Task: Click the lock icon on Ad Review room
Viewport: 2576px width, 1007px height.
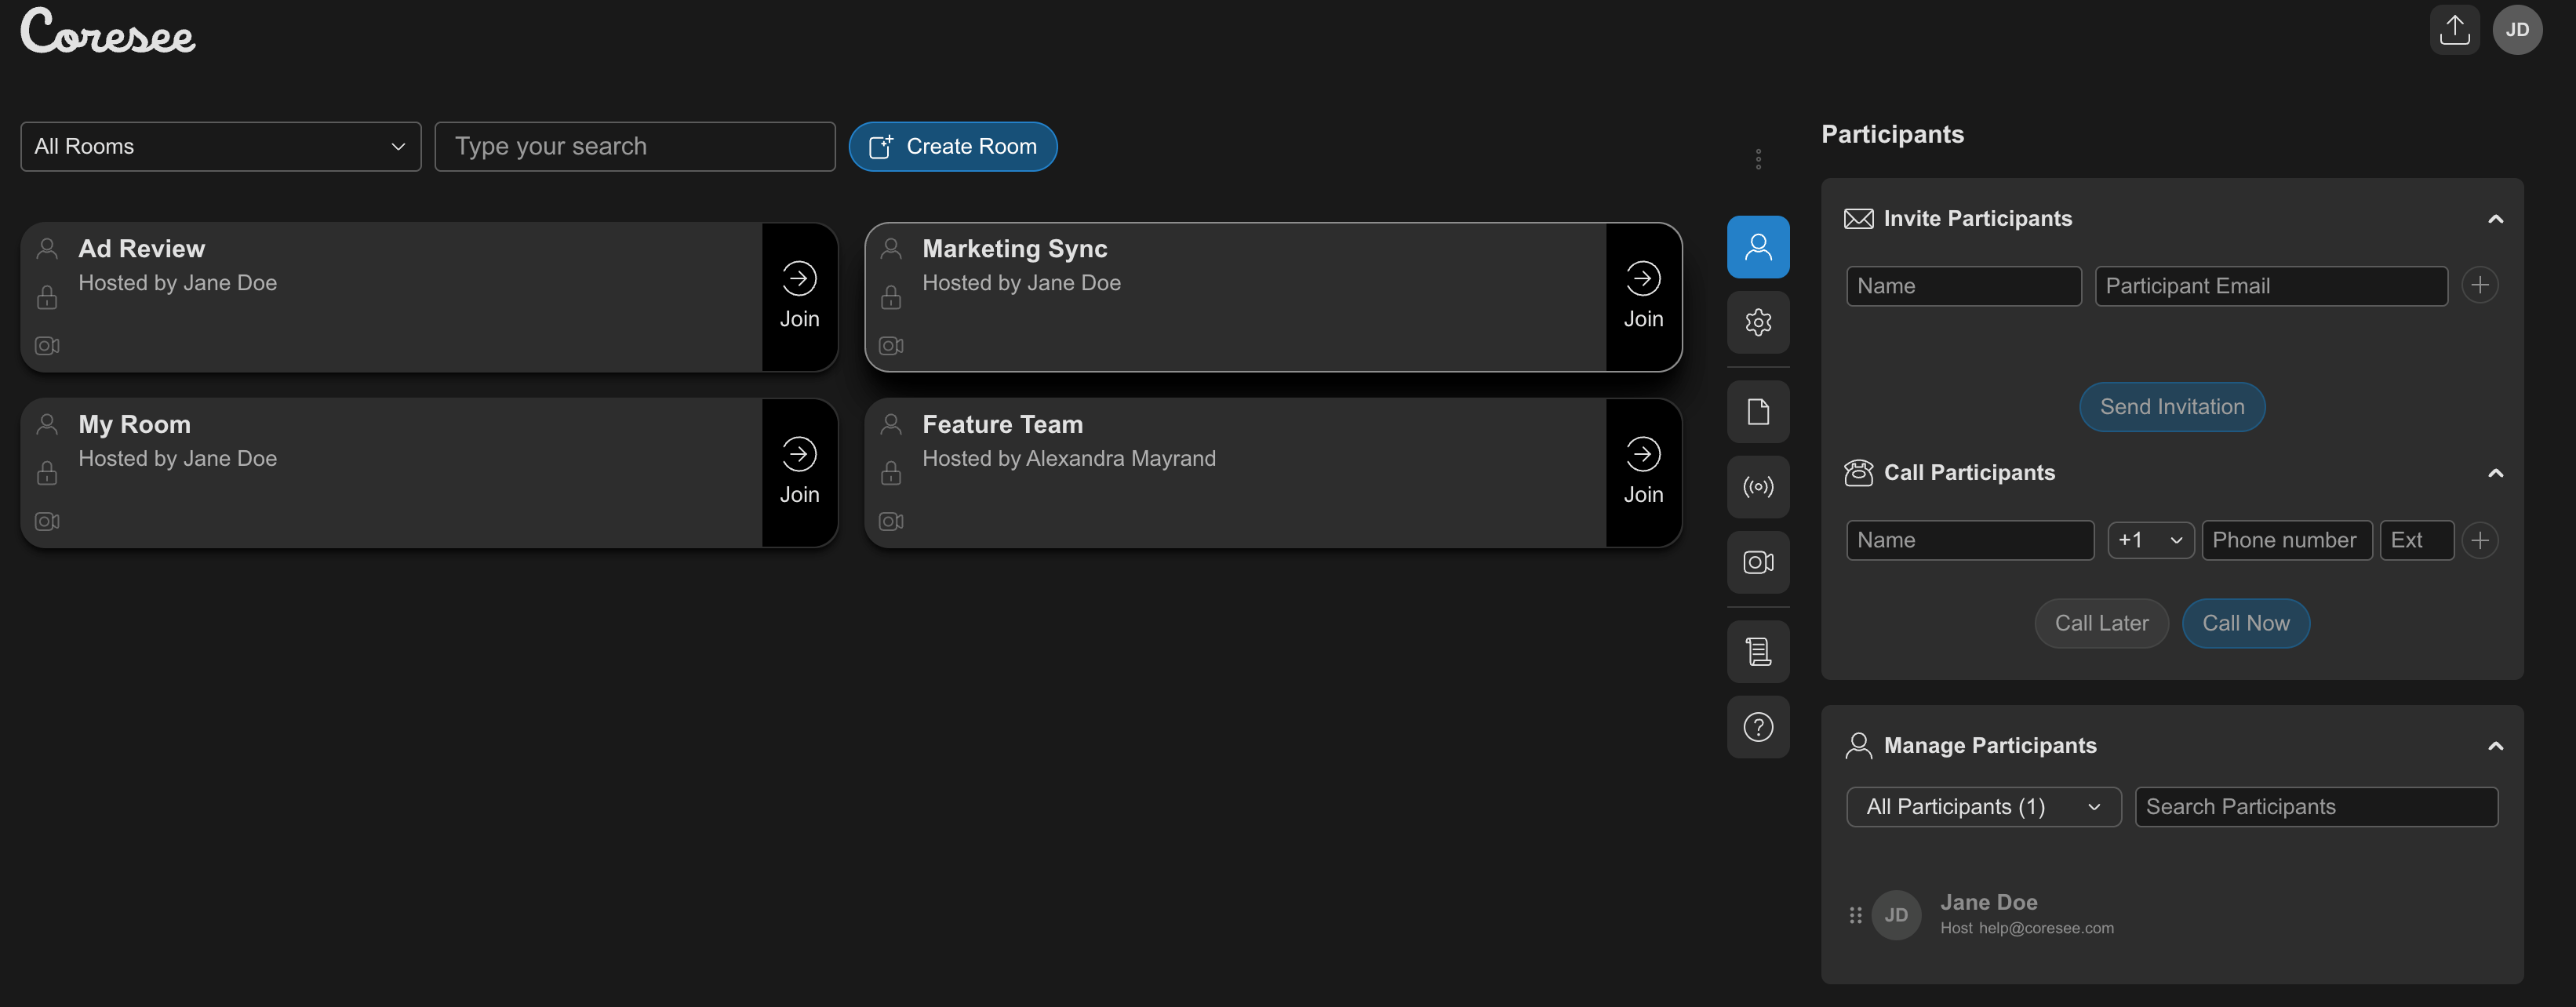Action: (47, 297)
